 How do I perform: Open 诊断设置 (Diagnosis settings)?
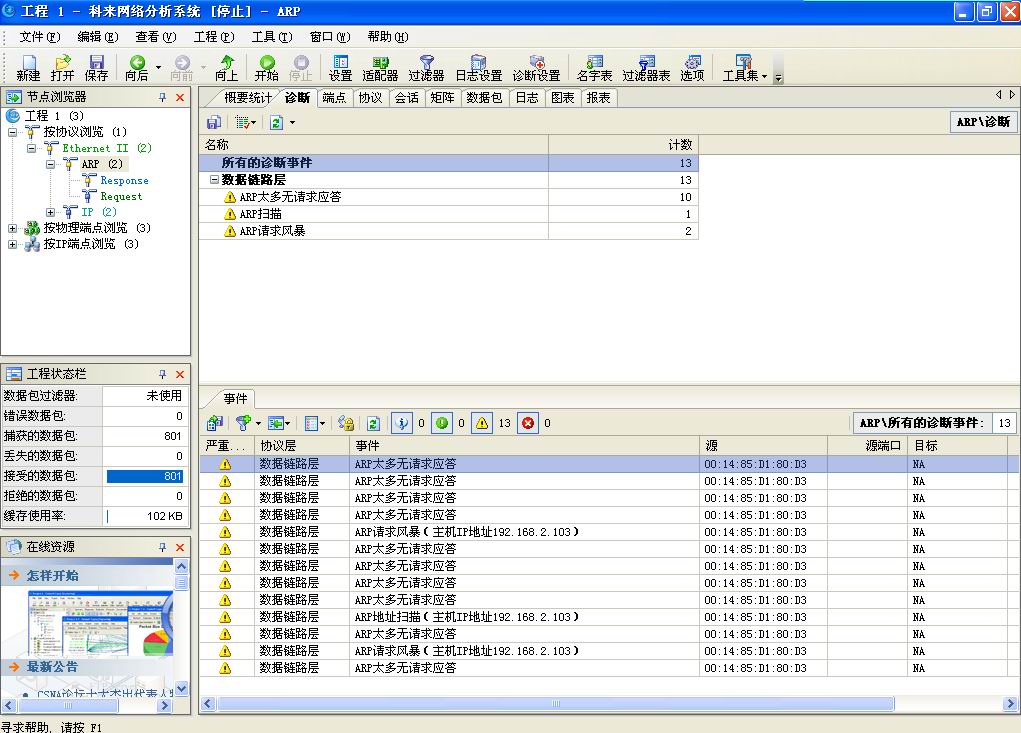(536, 67)
